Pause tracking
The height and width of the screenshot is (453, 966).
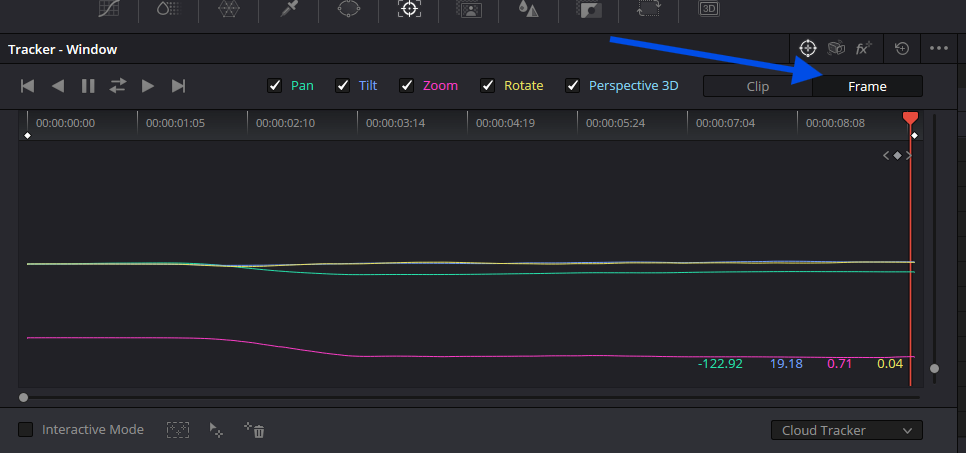tap(88, 86)
